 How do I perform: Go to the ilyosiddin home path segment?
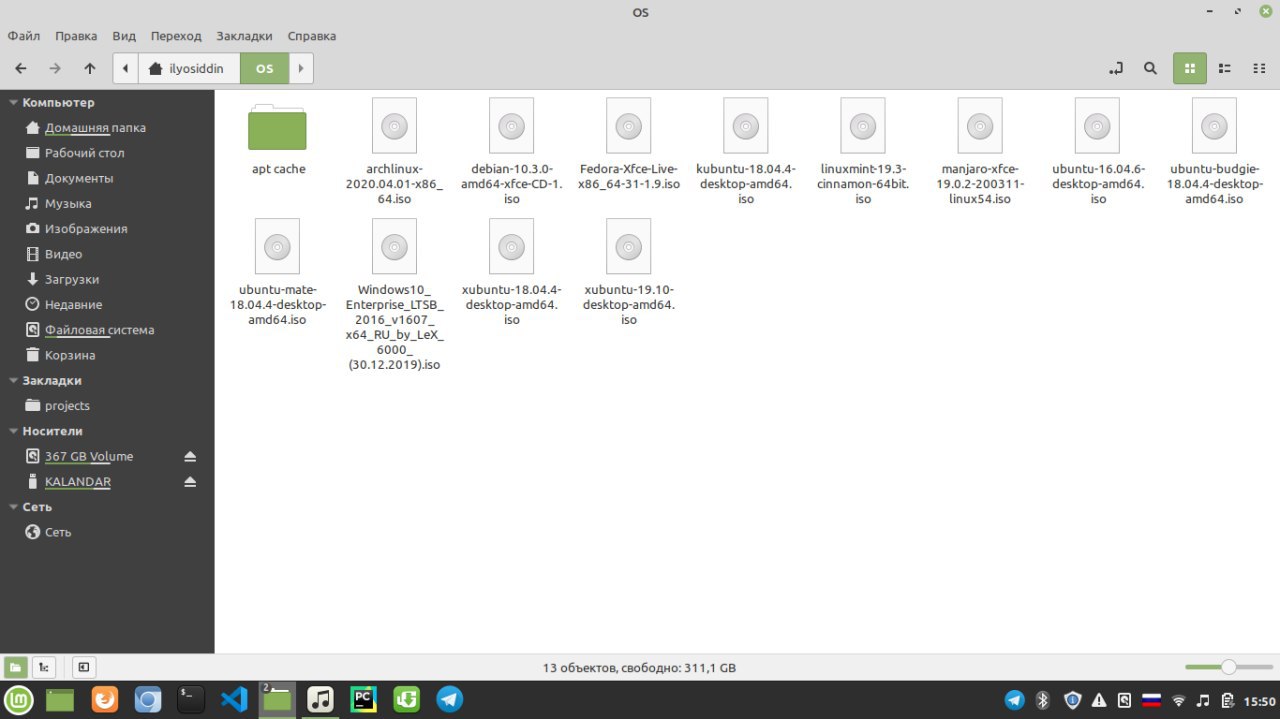tap(188, 68)
